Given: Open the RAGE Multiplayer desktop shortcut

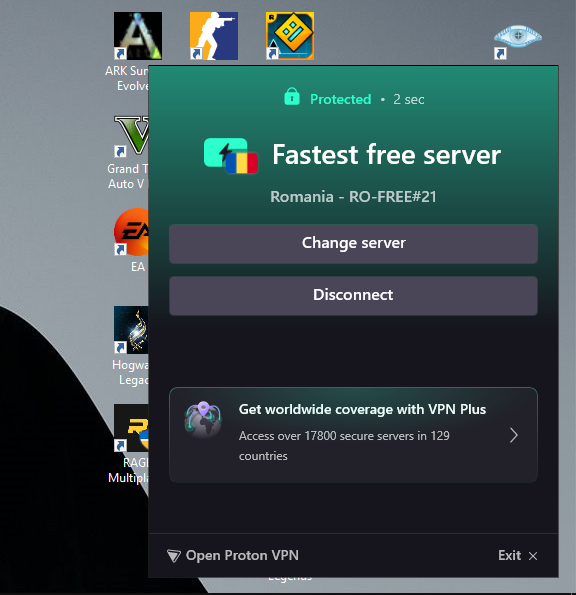Looking at the screenshot, I should tap(131, 428).
